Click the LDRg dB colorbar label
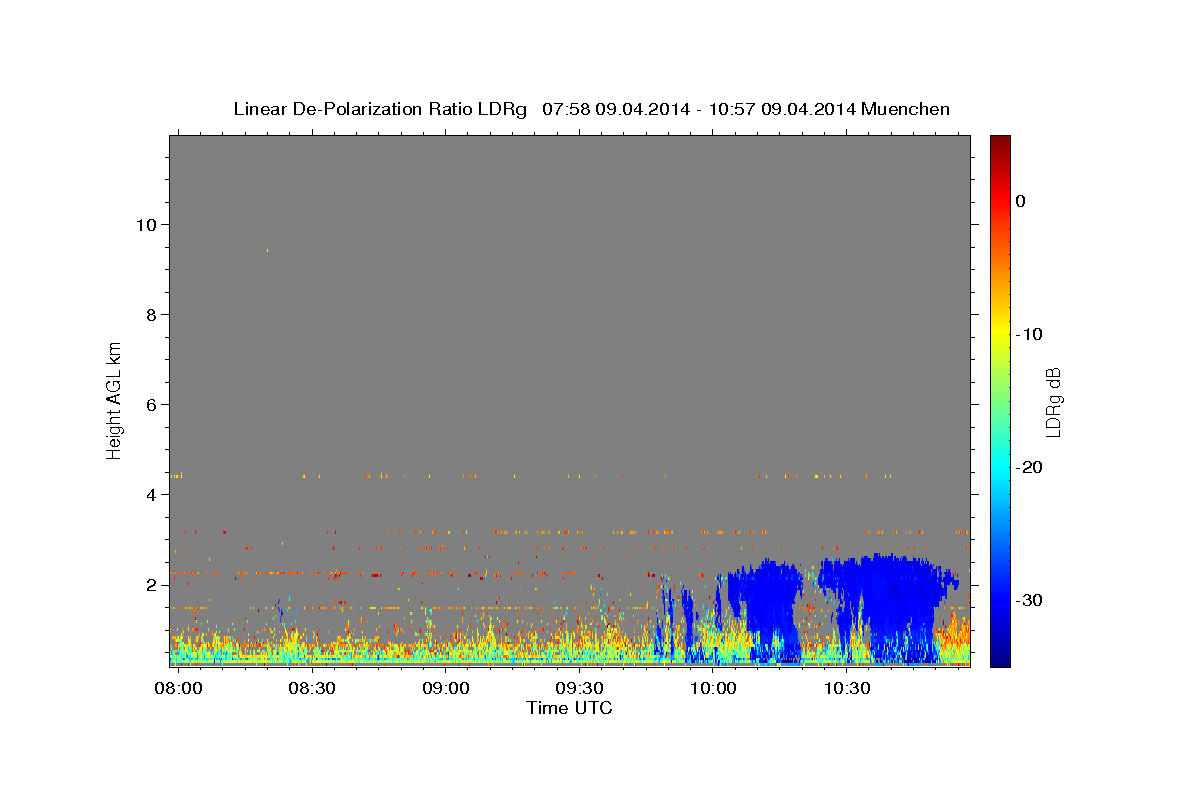Screen dimensions: 1200x800 pyautogui.click(x=1053, y=401)
